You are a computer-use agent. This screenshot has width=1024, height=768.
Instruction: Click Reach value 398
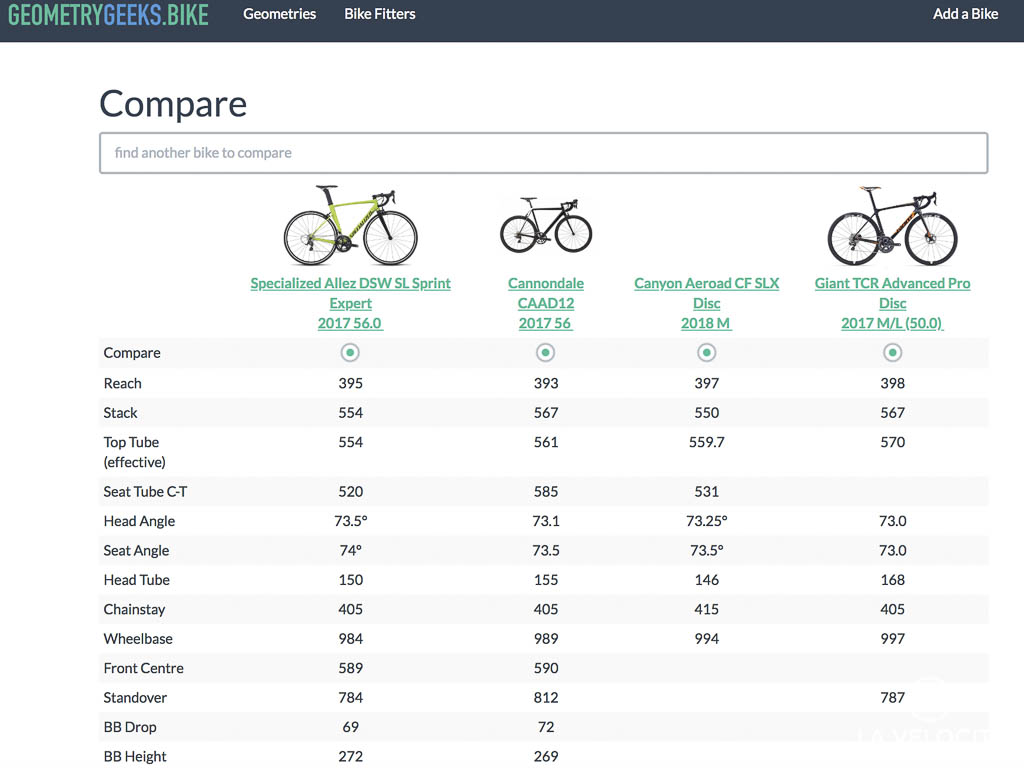click(893, 383)
